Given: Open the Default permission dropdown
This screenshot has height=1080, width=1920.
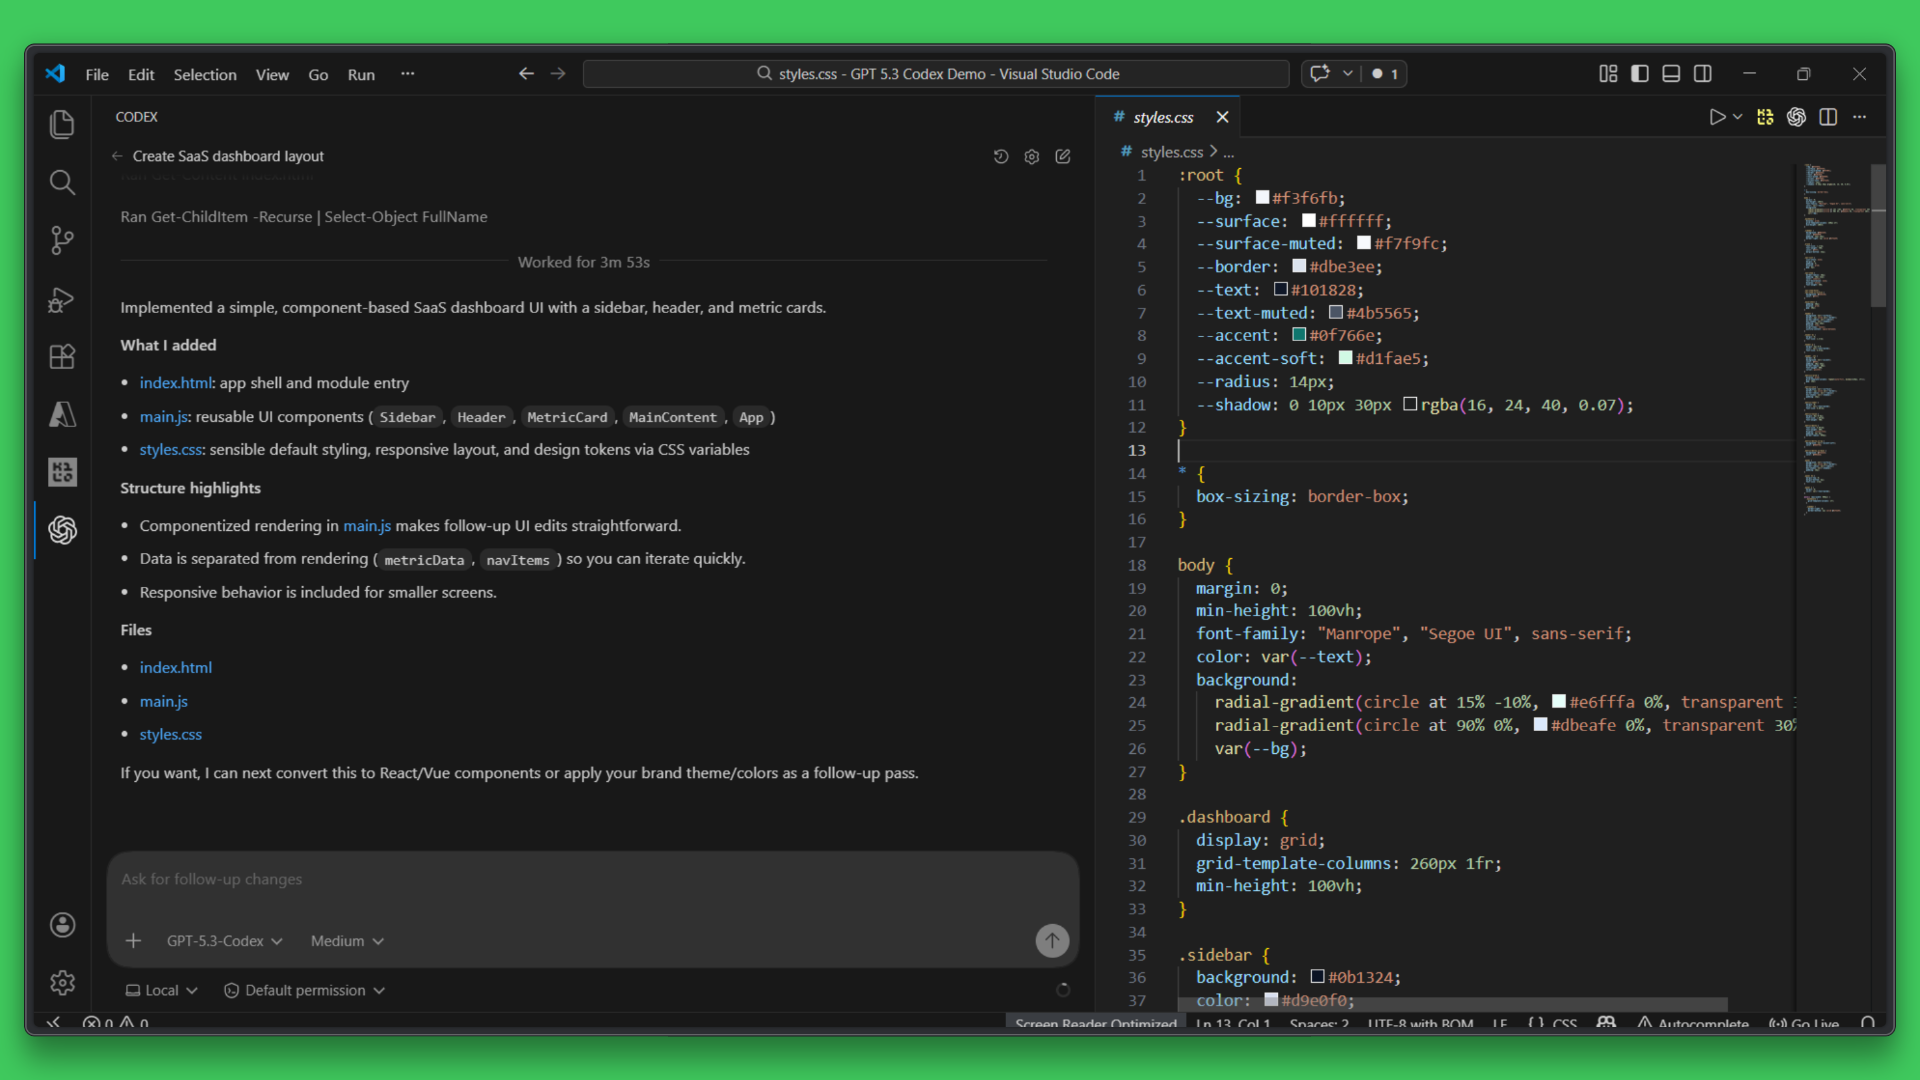Looking at the screenshot, I should coord(304,990).
